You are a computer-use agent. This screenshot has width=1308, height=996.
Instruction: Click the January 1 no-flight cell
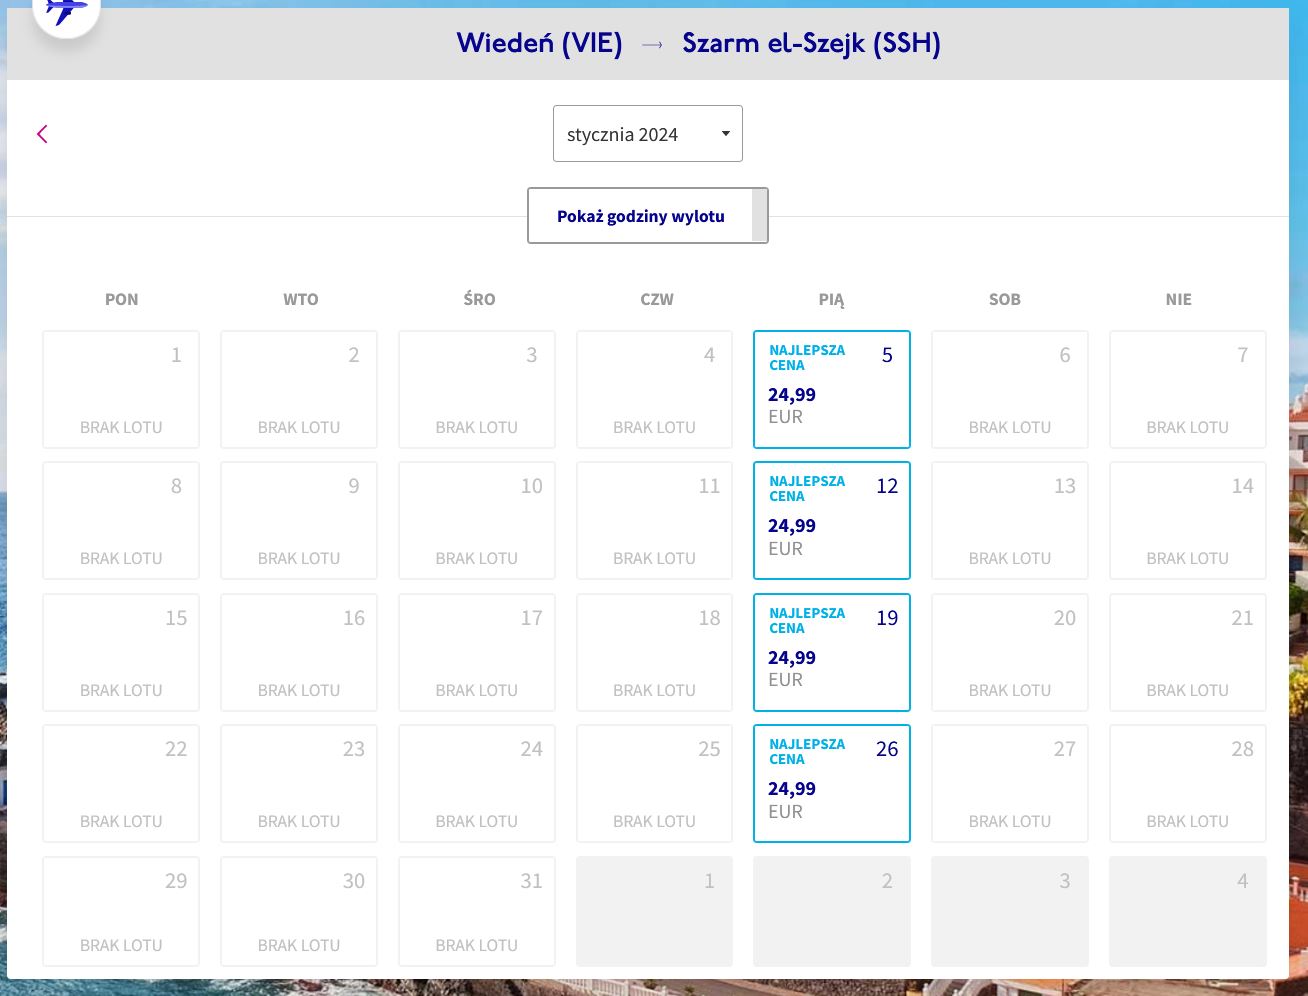point(121,389)
